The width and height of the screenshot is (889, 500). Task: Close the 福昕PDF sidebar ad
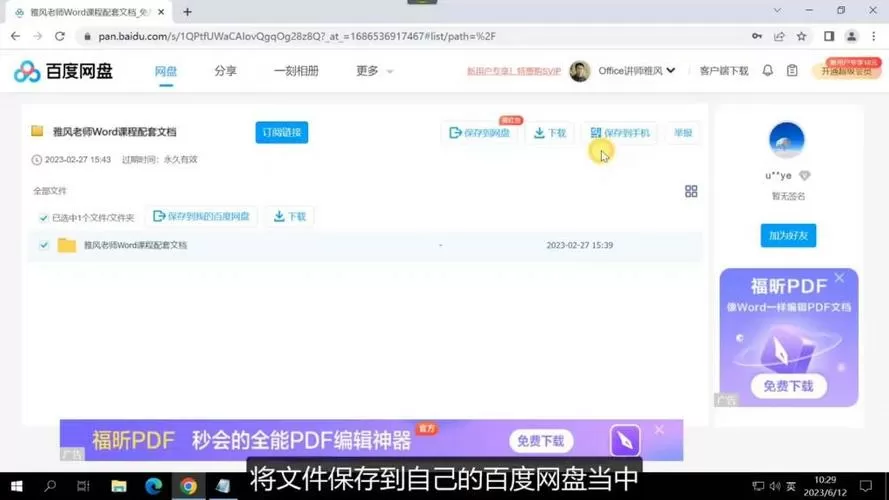(x=839, y=278)
